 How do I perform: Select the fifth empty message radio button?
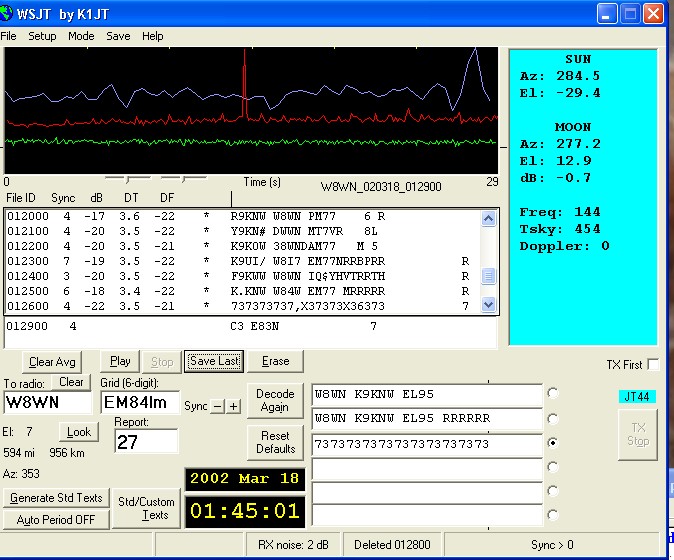point(553,491)
